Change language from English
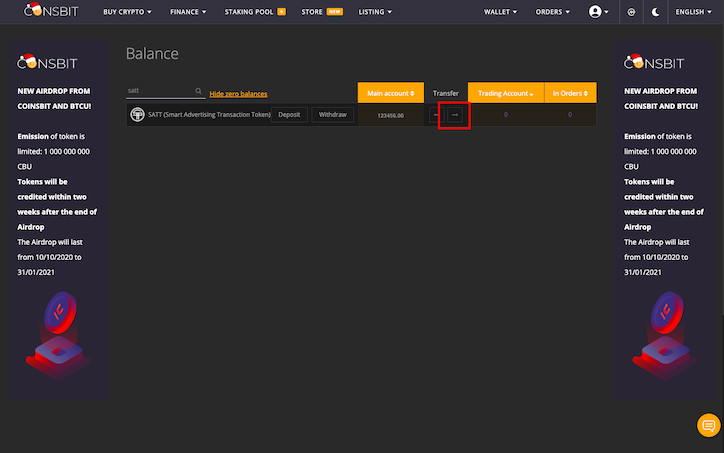Viewport: 724px width, 453px height. [693, 12]
